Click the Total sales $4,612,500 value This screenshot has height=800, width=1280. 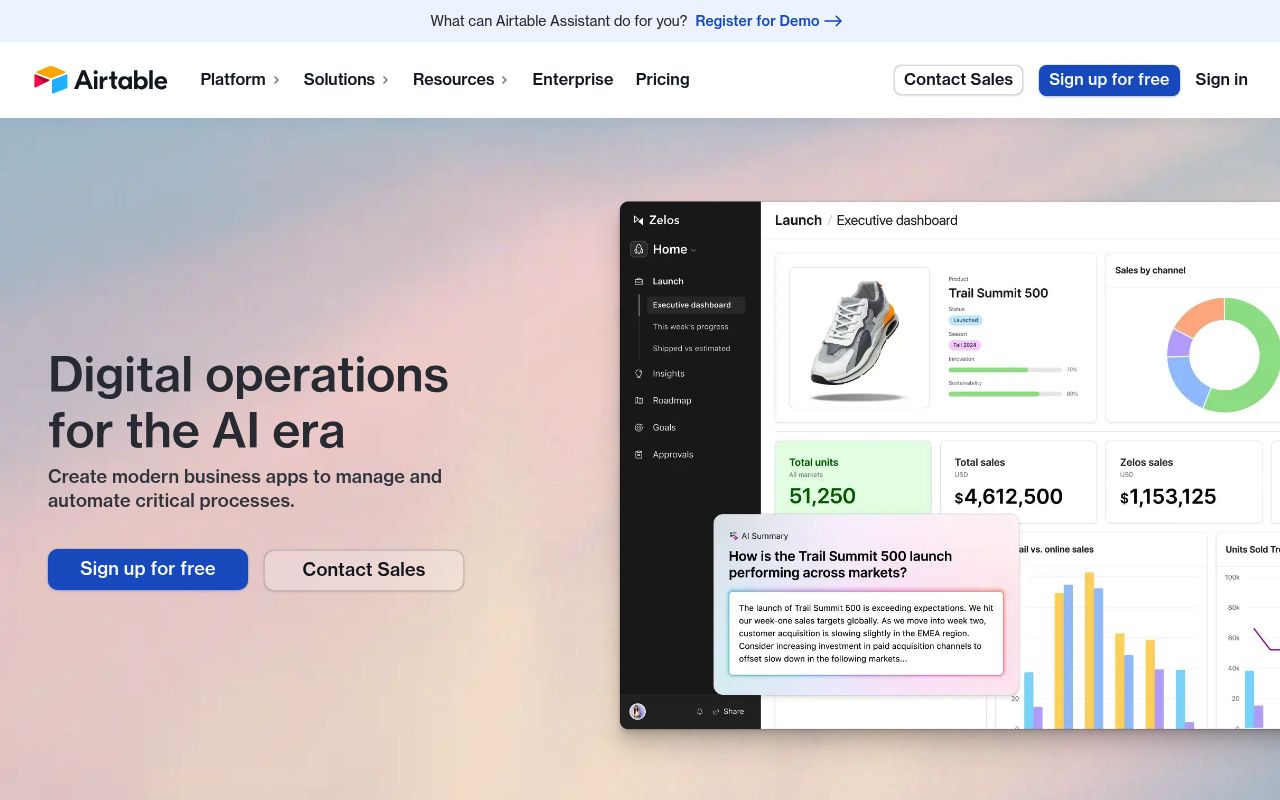click(x=1009, y=497)
